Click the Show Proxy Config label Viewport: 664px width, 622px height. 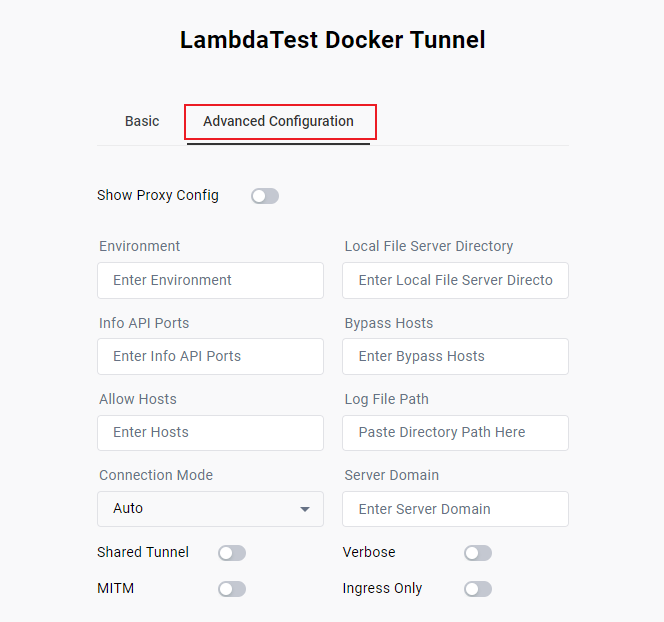[x=158, y=195]
